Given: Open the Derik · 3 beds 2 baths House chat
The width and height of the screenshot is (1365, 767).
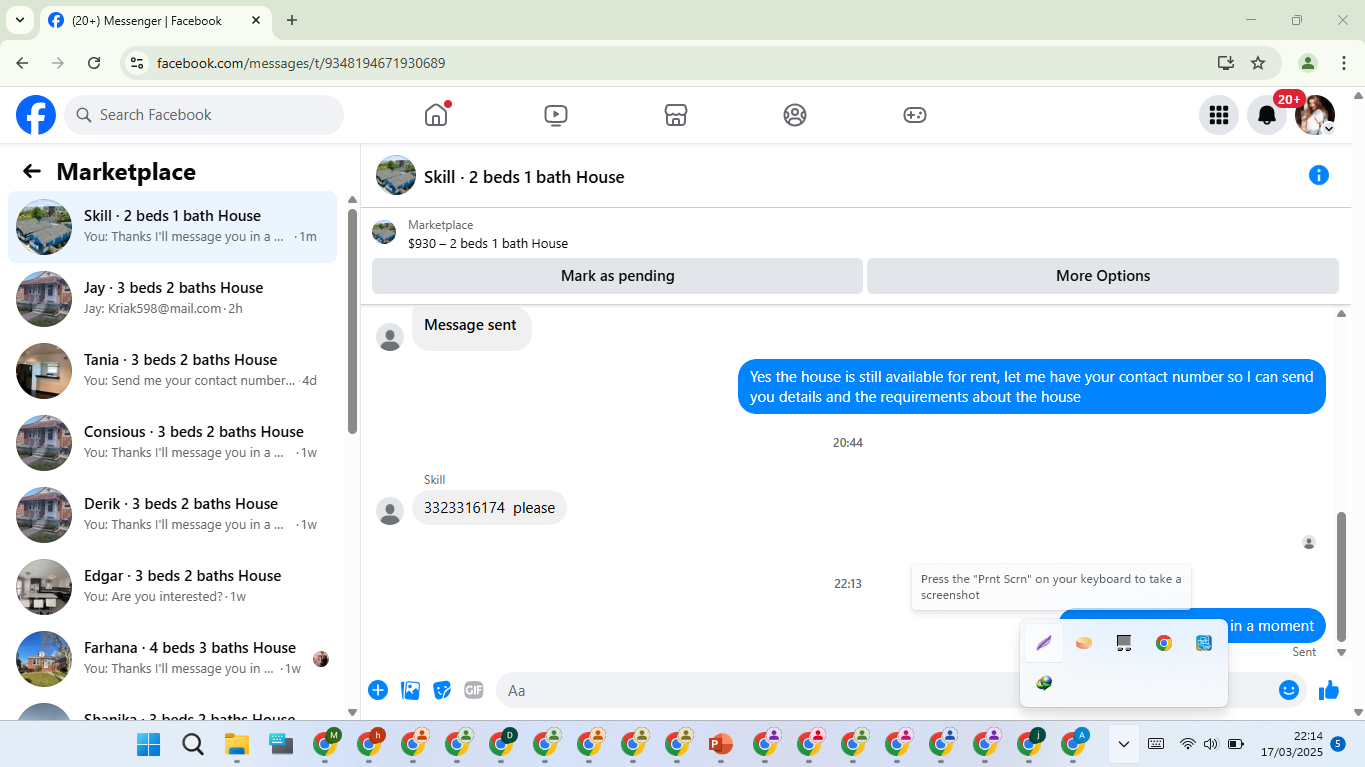Looking at the screenshot, I should (x=172, y=515).
